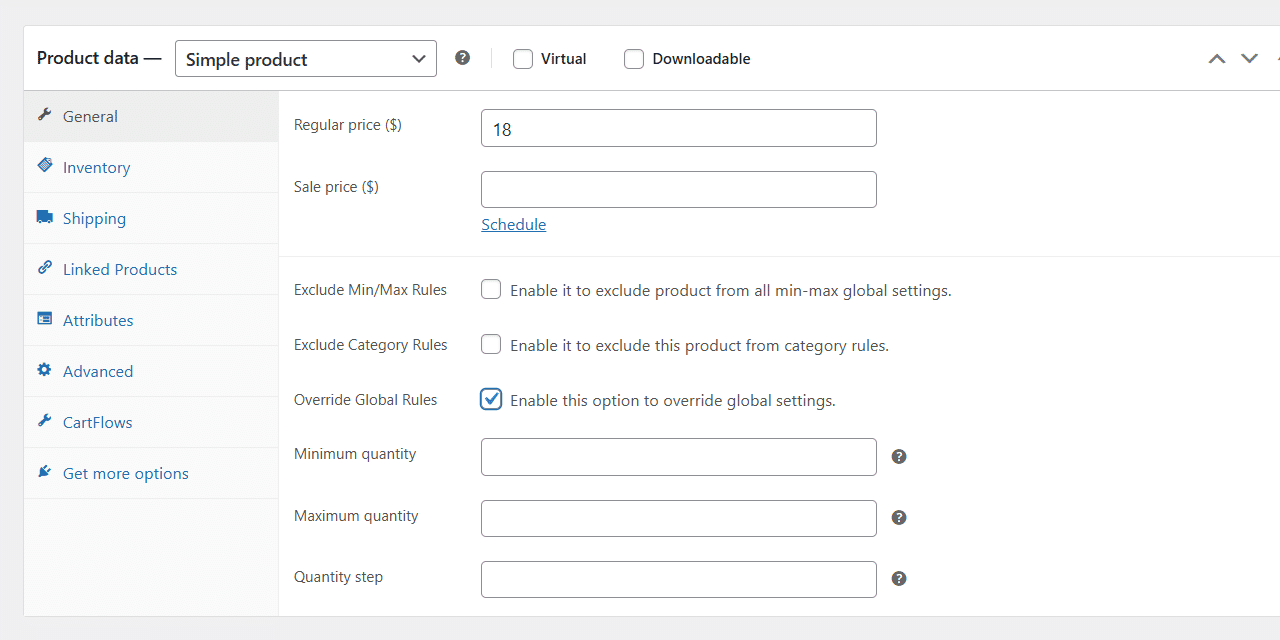Open the CartFlows tab
The width and height of the screenshot is (1280, 640).
[x=151, y=422]
